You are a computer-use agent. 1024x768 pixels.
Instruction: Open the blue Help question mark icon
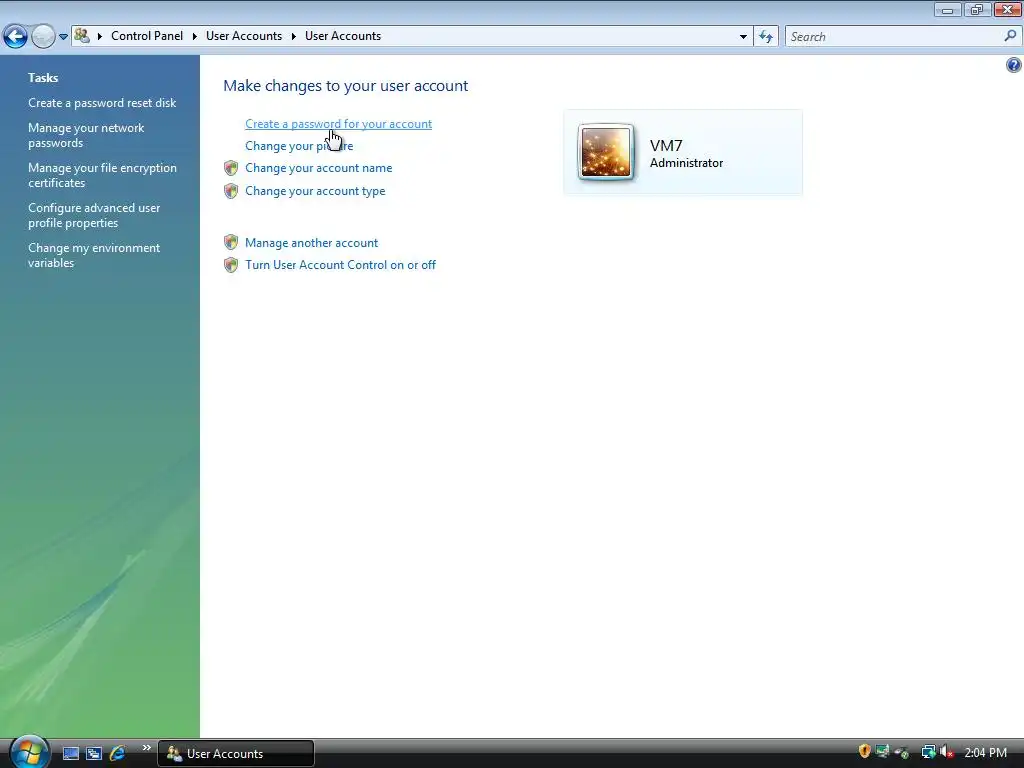[x=1014, y=65]
